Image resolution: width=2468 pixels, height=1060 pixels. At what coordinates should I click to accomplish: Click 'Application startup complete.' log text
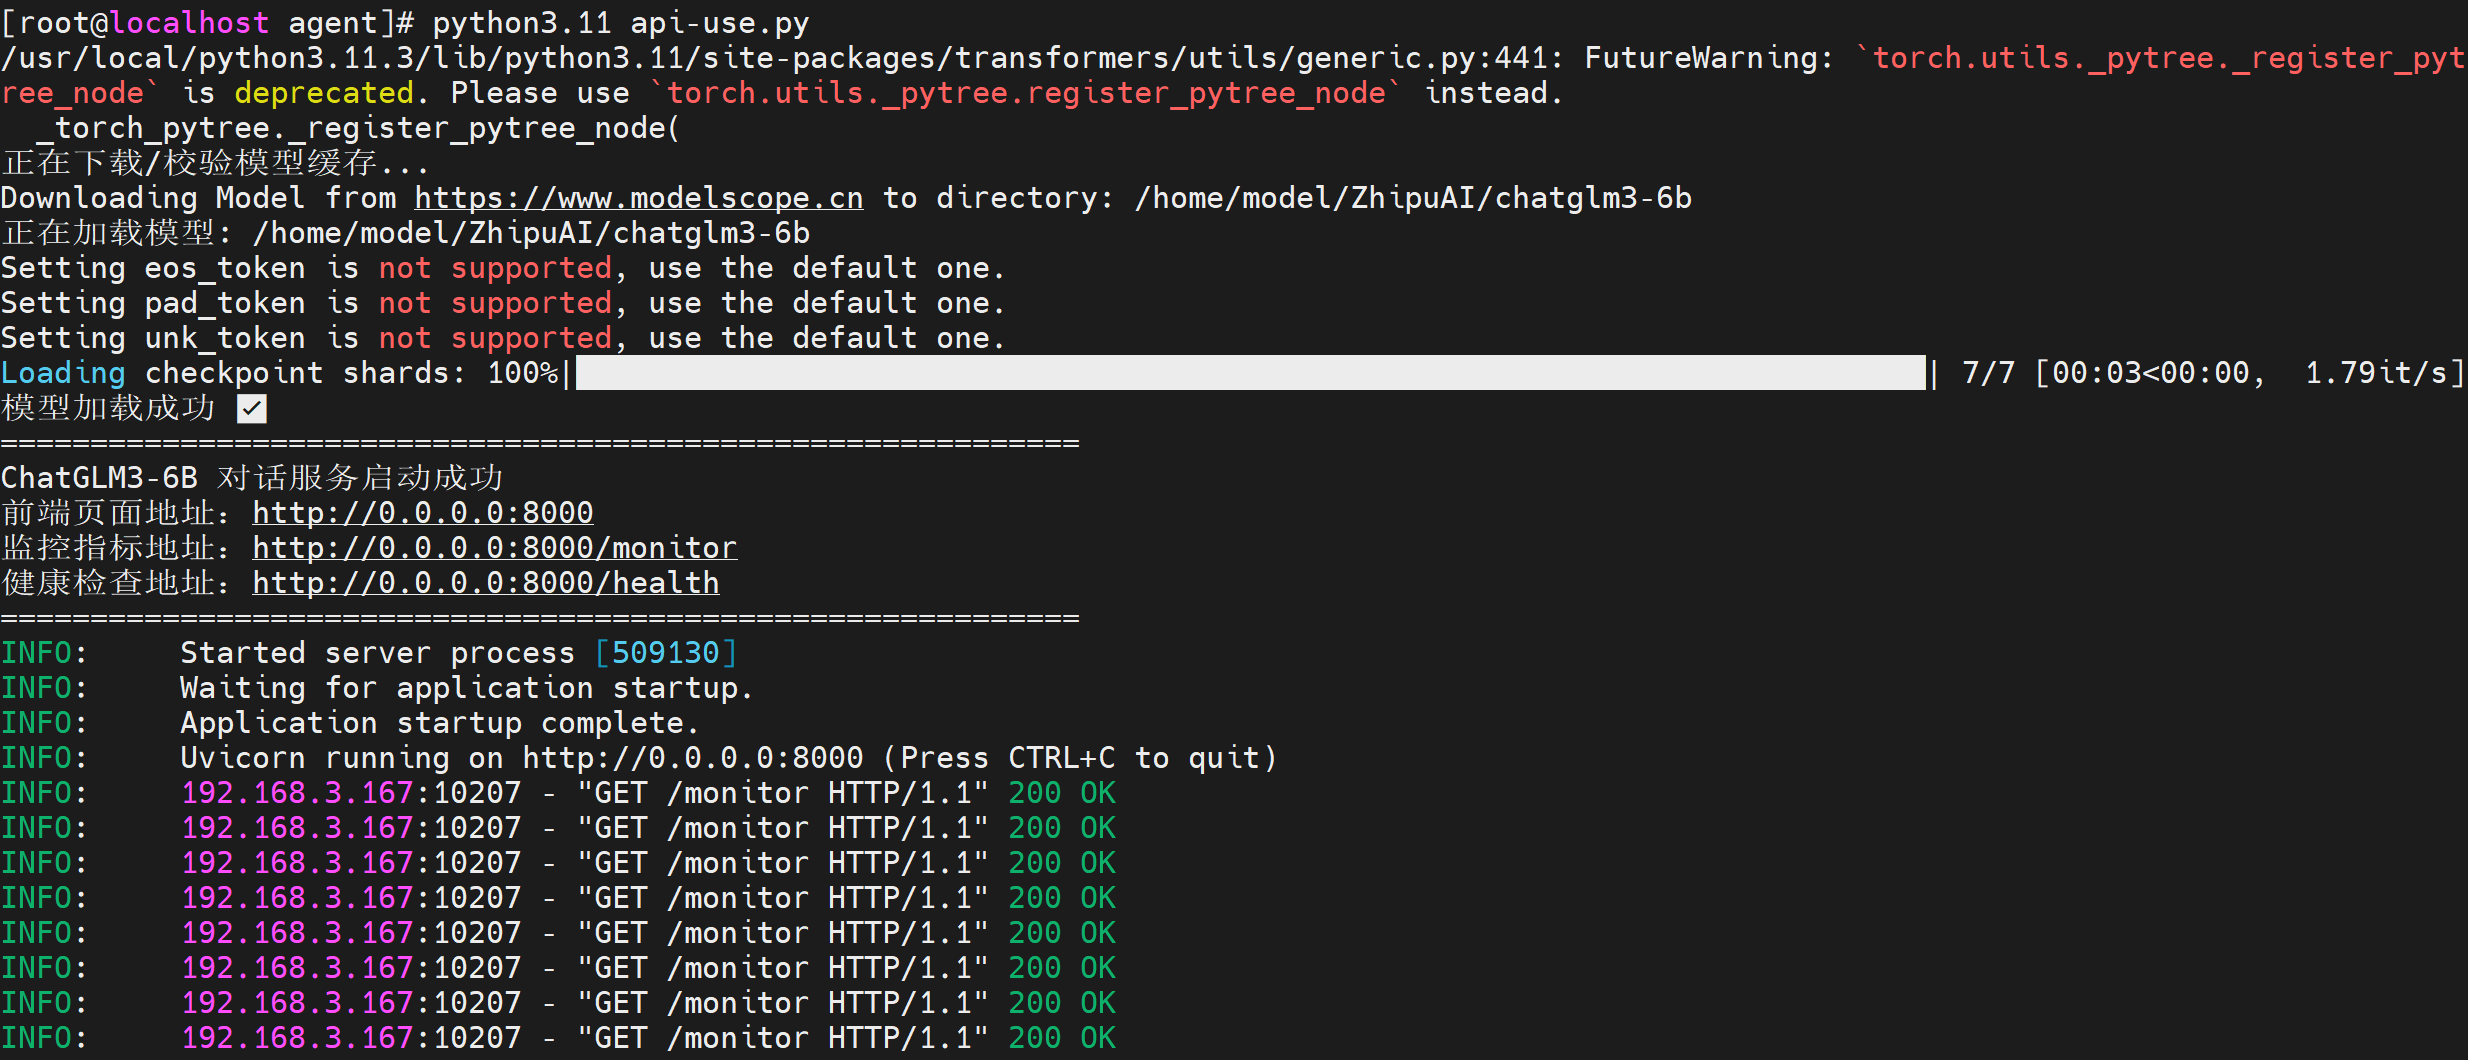440,723
